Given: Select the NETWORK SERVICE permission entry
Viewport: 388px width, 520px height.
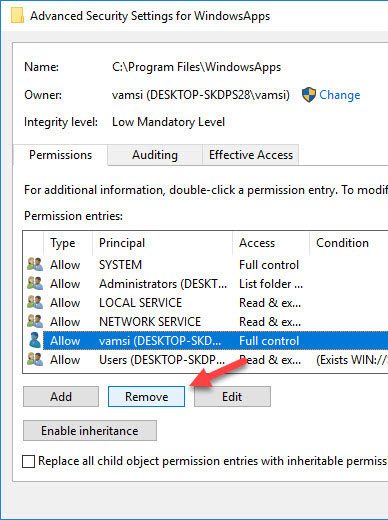Looking at the screenshot, I should pos(205,322).
